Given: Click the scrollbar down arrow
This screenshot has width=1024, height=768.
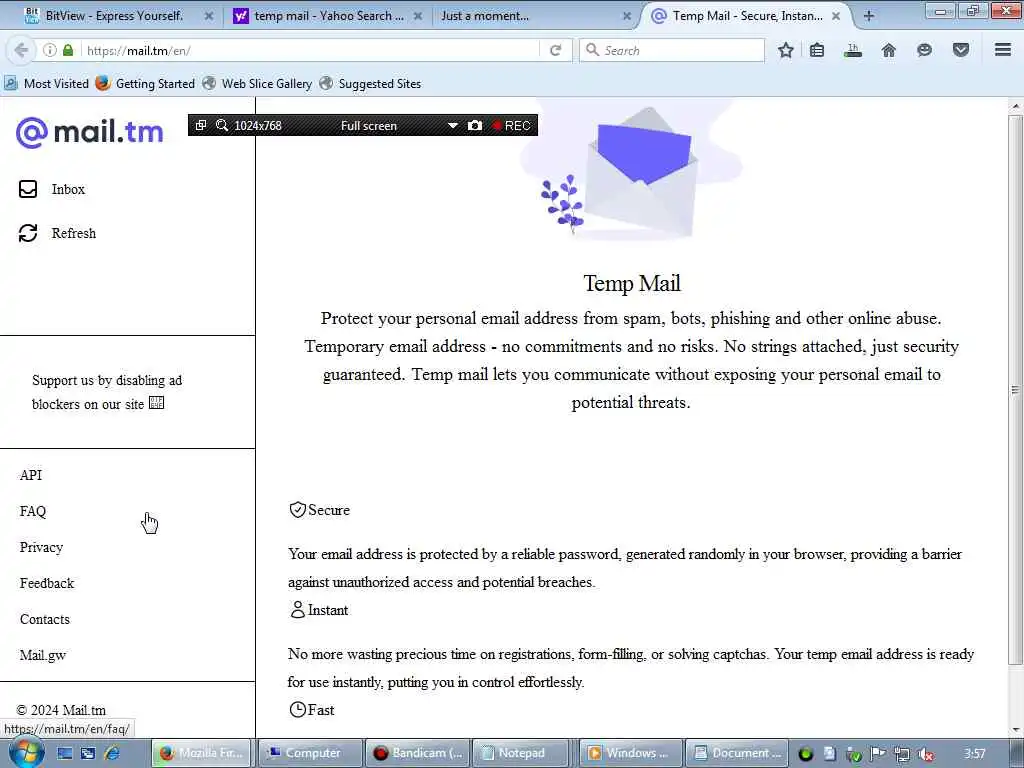Looking at the screenshot, I should pos(1015,731).
